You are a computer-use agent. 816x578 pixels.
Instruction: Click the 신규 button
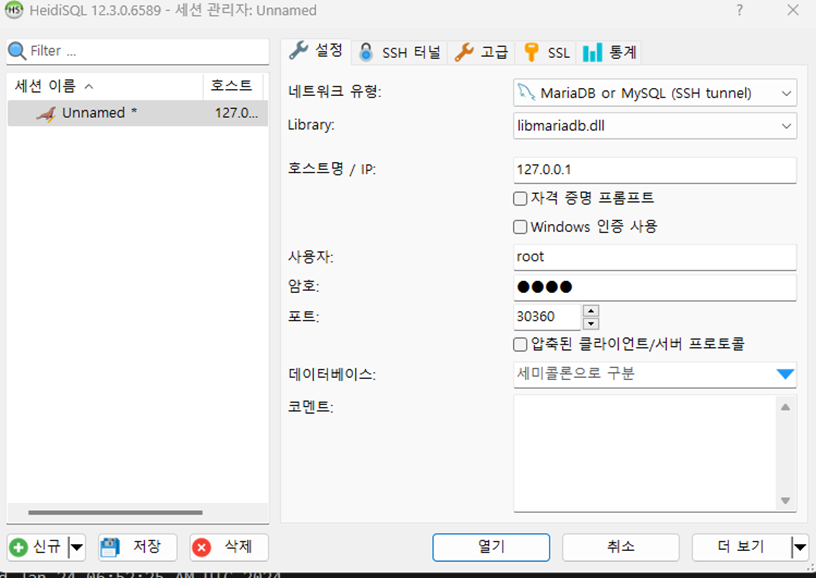(36, 547)
